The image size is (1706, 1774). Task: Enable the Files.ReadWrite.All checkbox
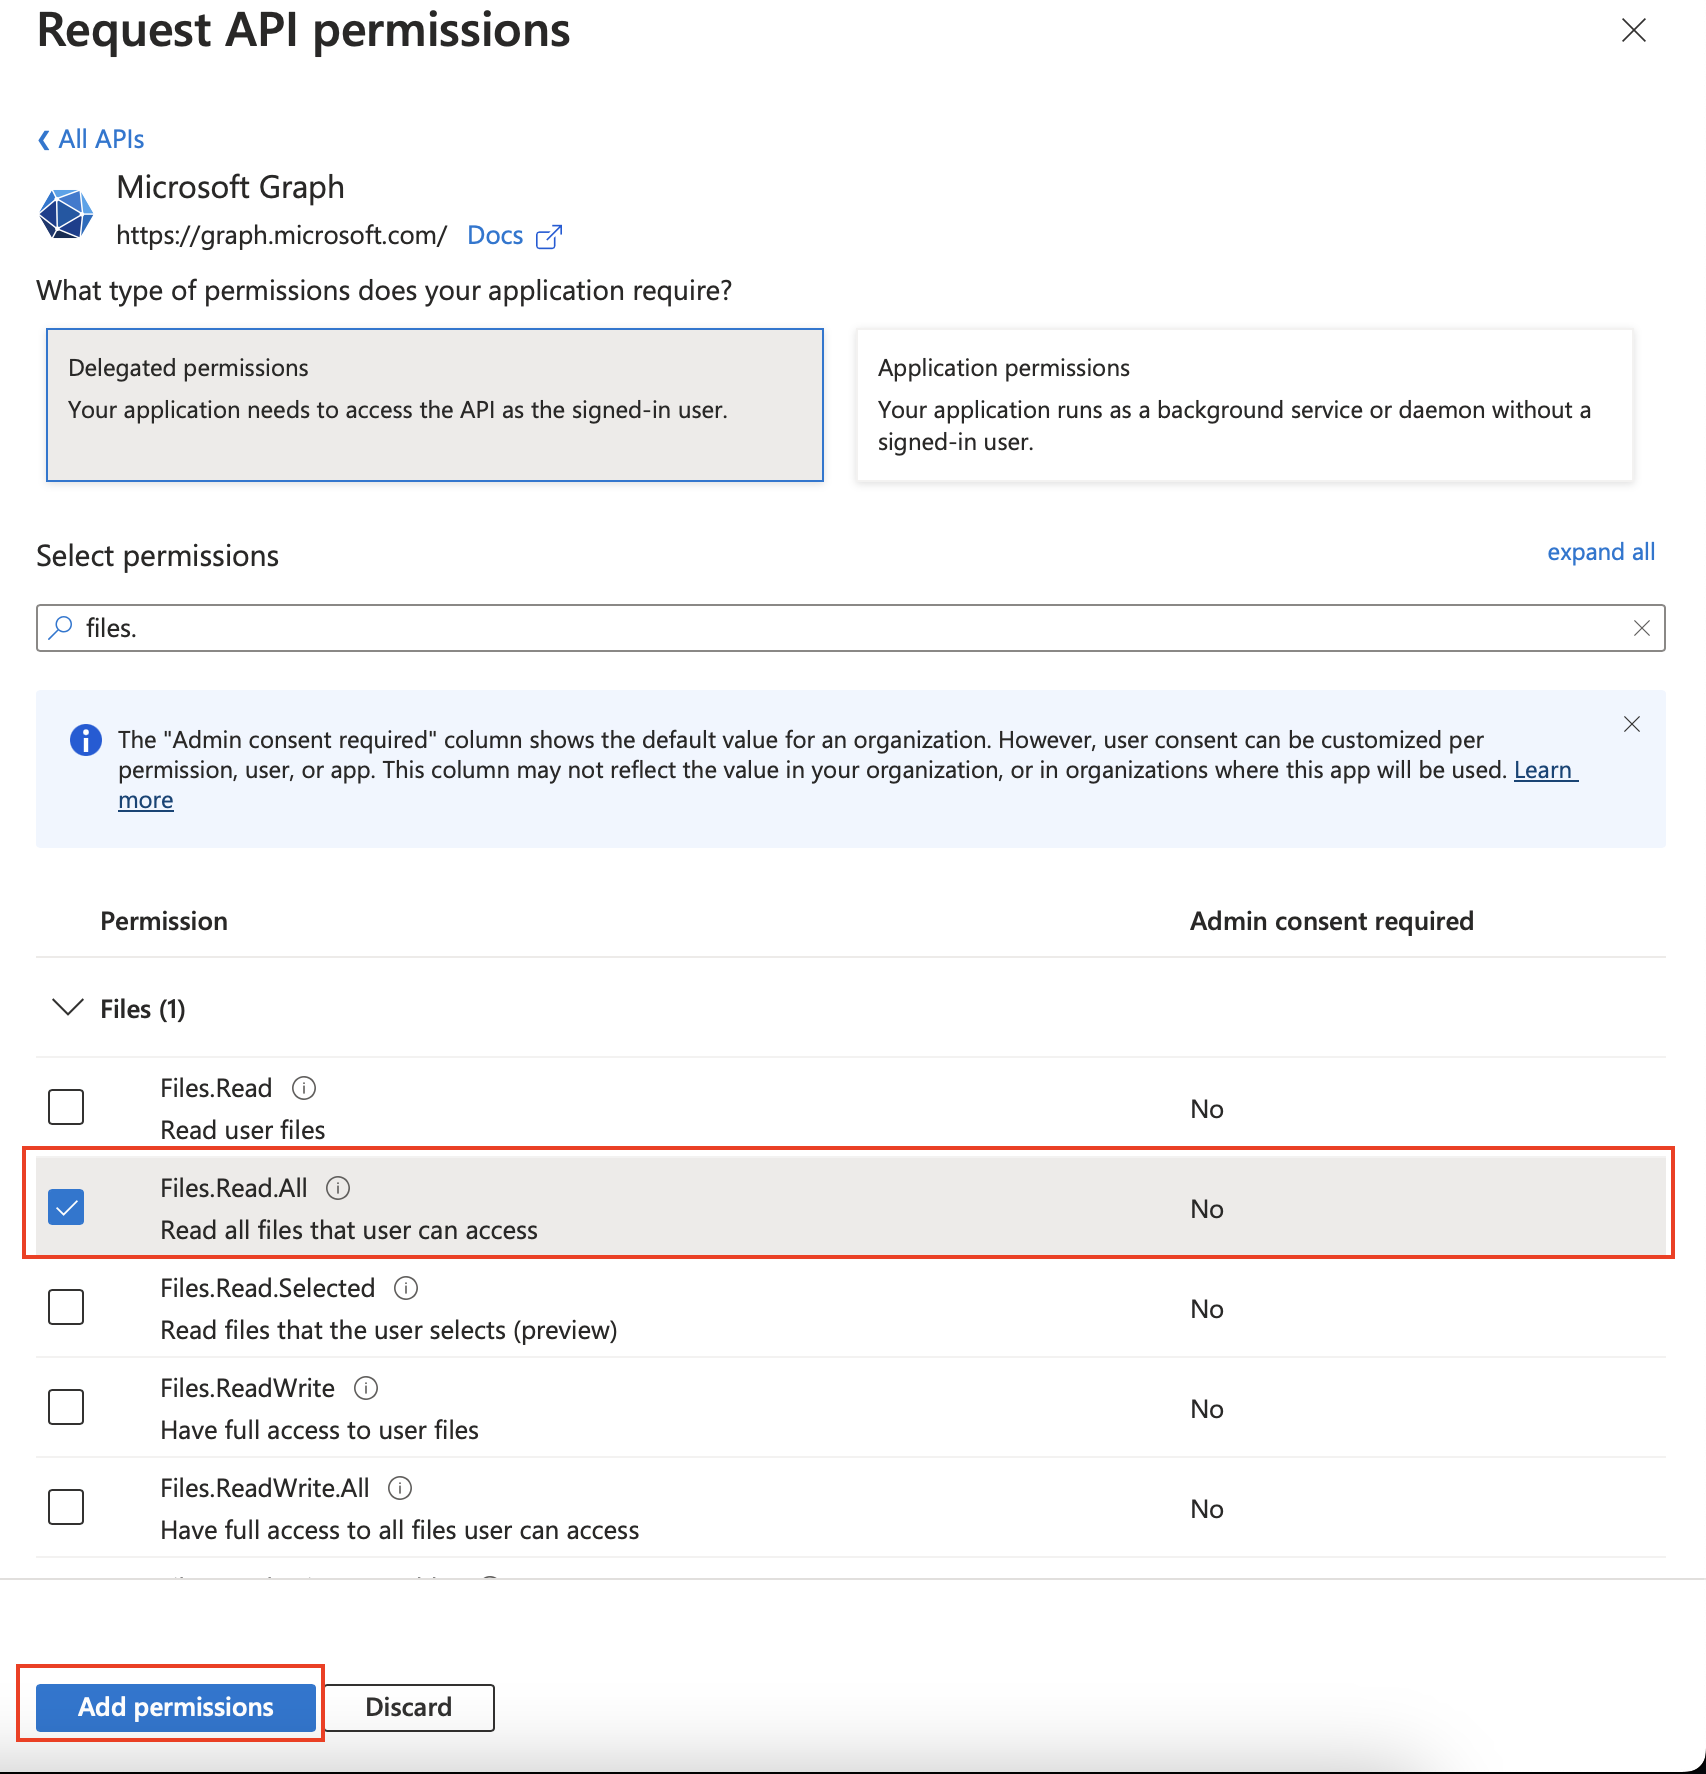66,1507
